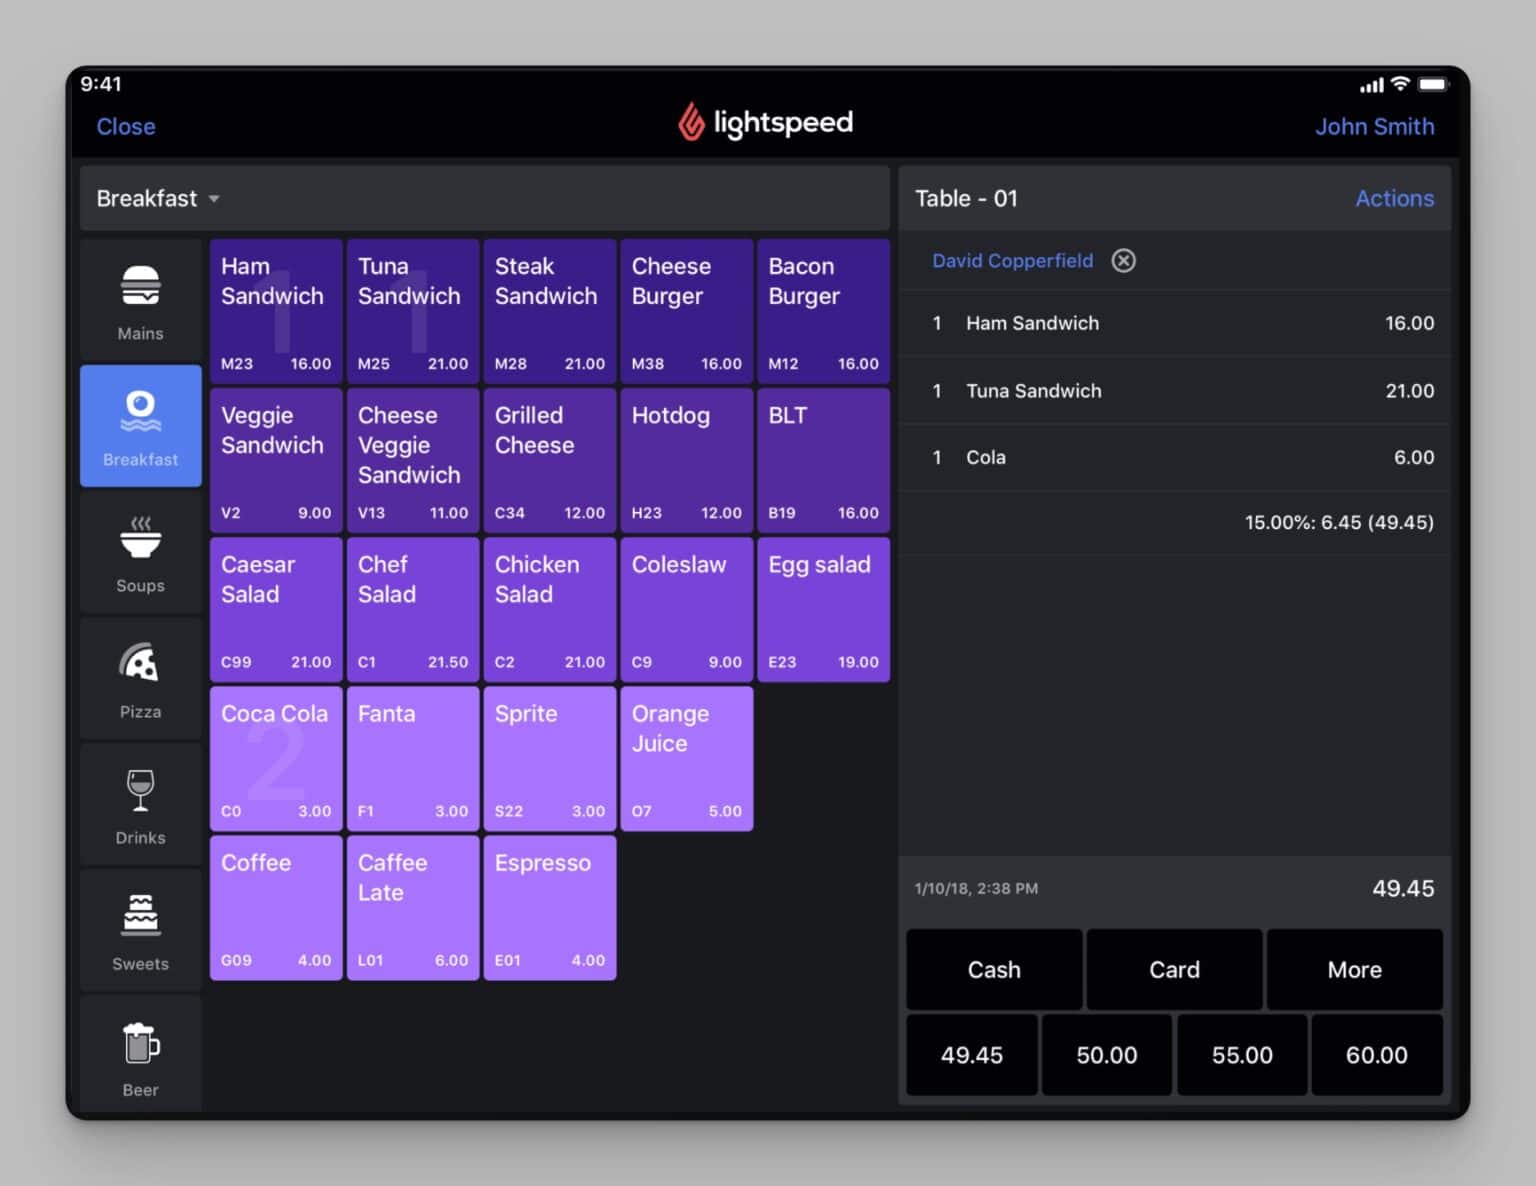Open the Actions menu for Table 01
The height and width of the screenshot is (1186, 1536).
[1395, 198]
